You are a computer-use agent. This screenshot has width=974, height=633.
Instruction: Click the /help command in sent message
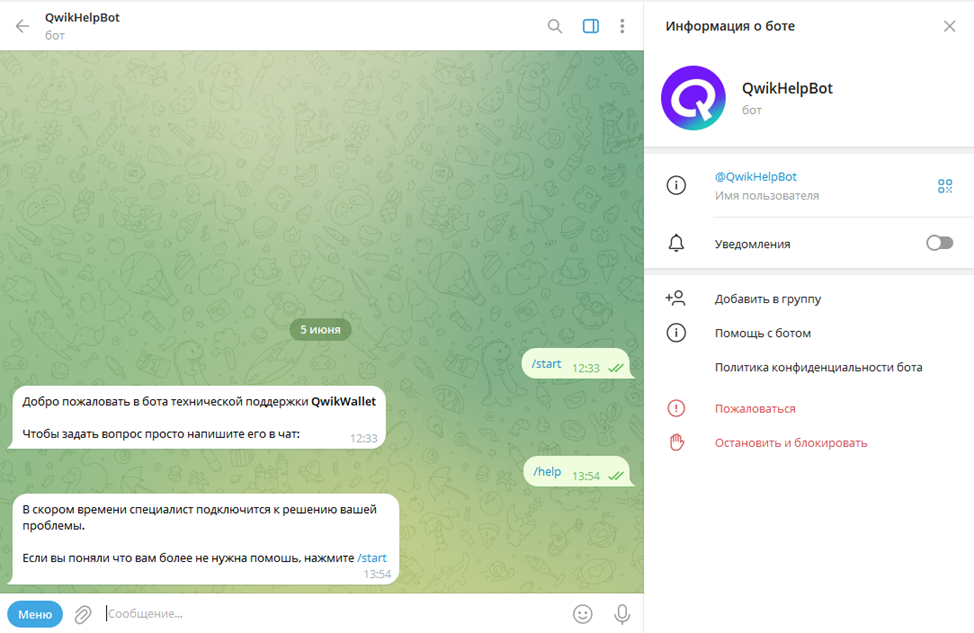547,471
